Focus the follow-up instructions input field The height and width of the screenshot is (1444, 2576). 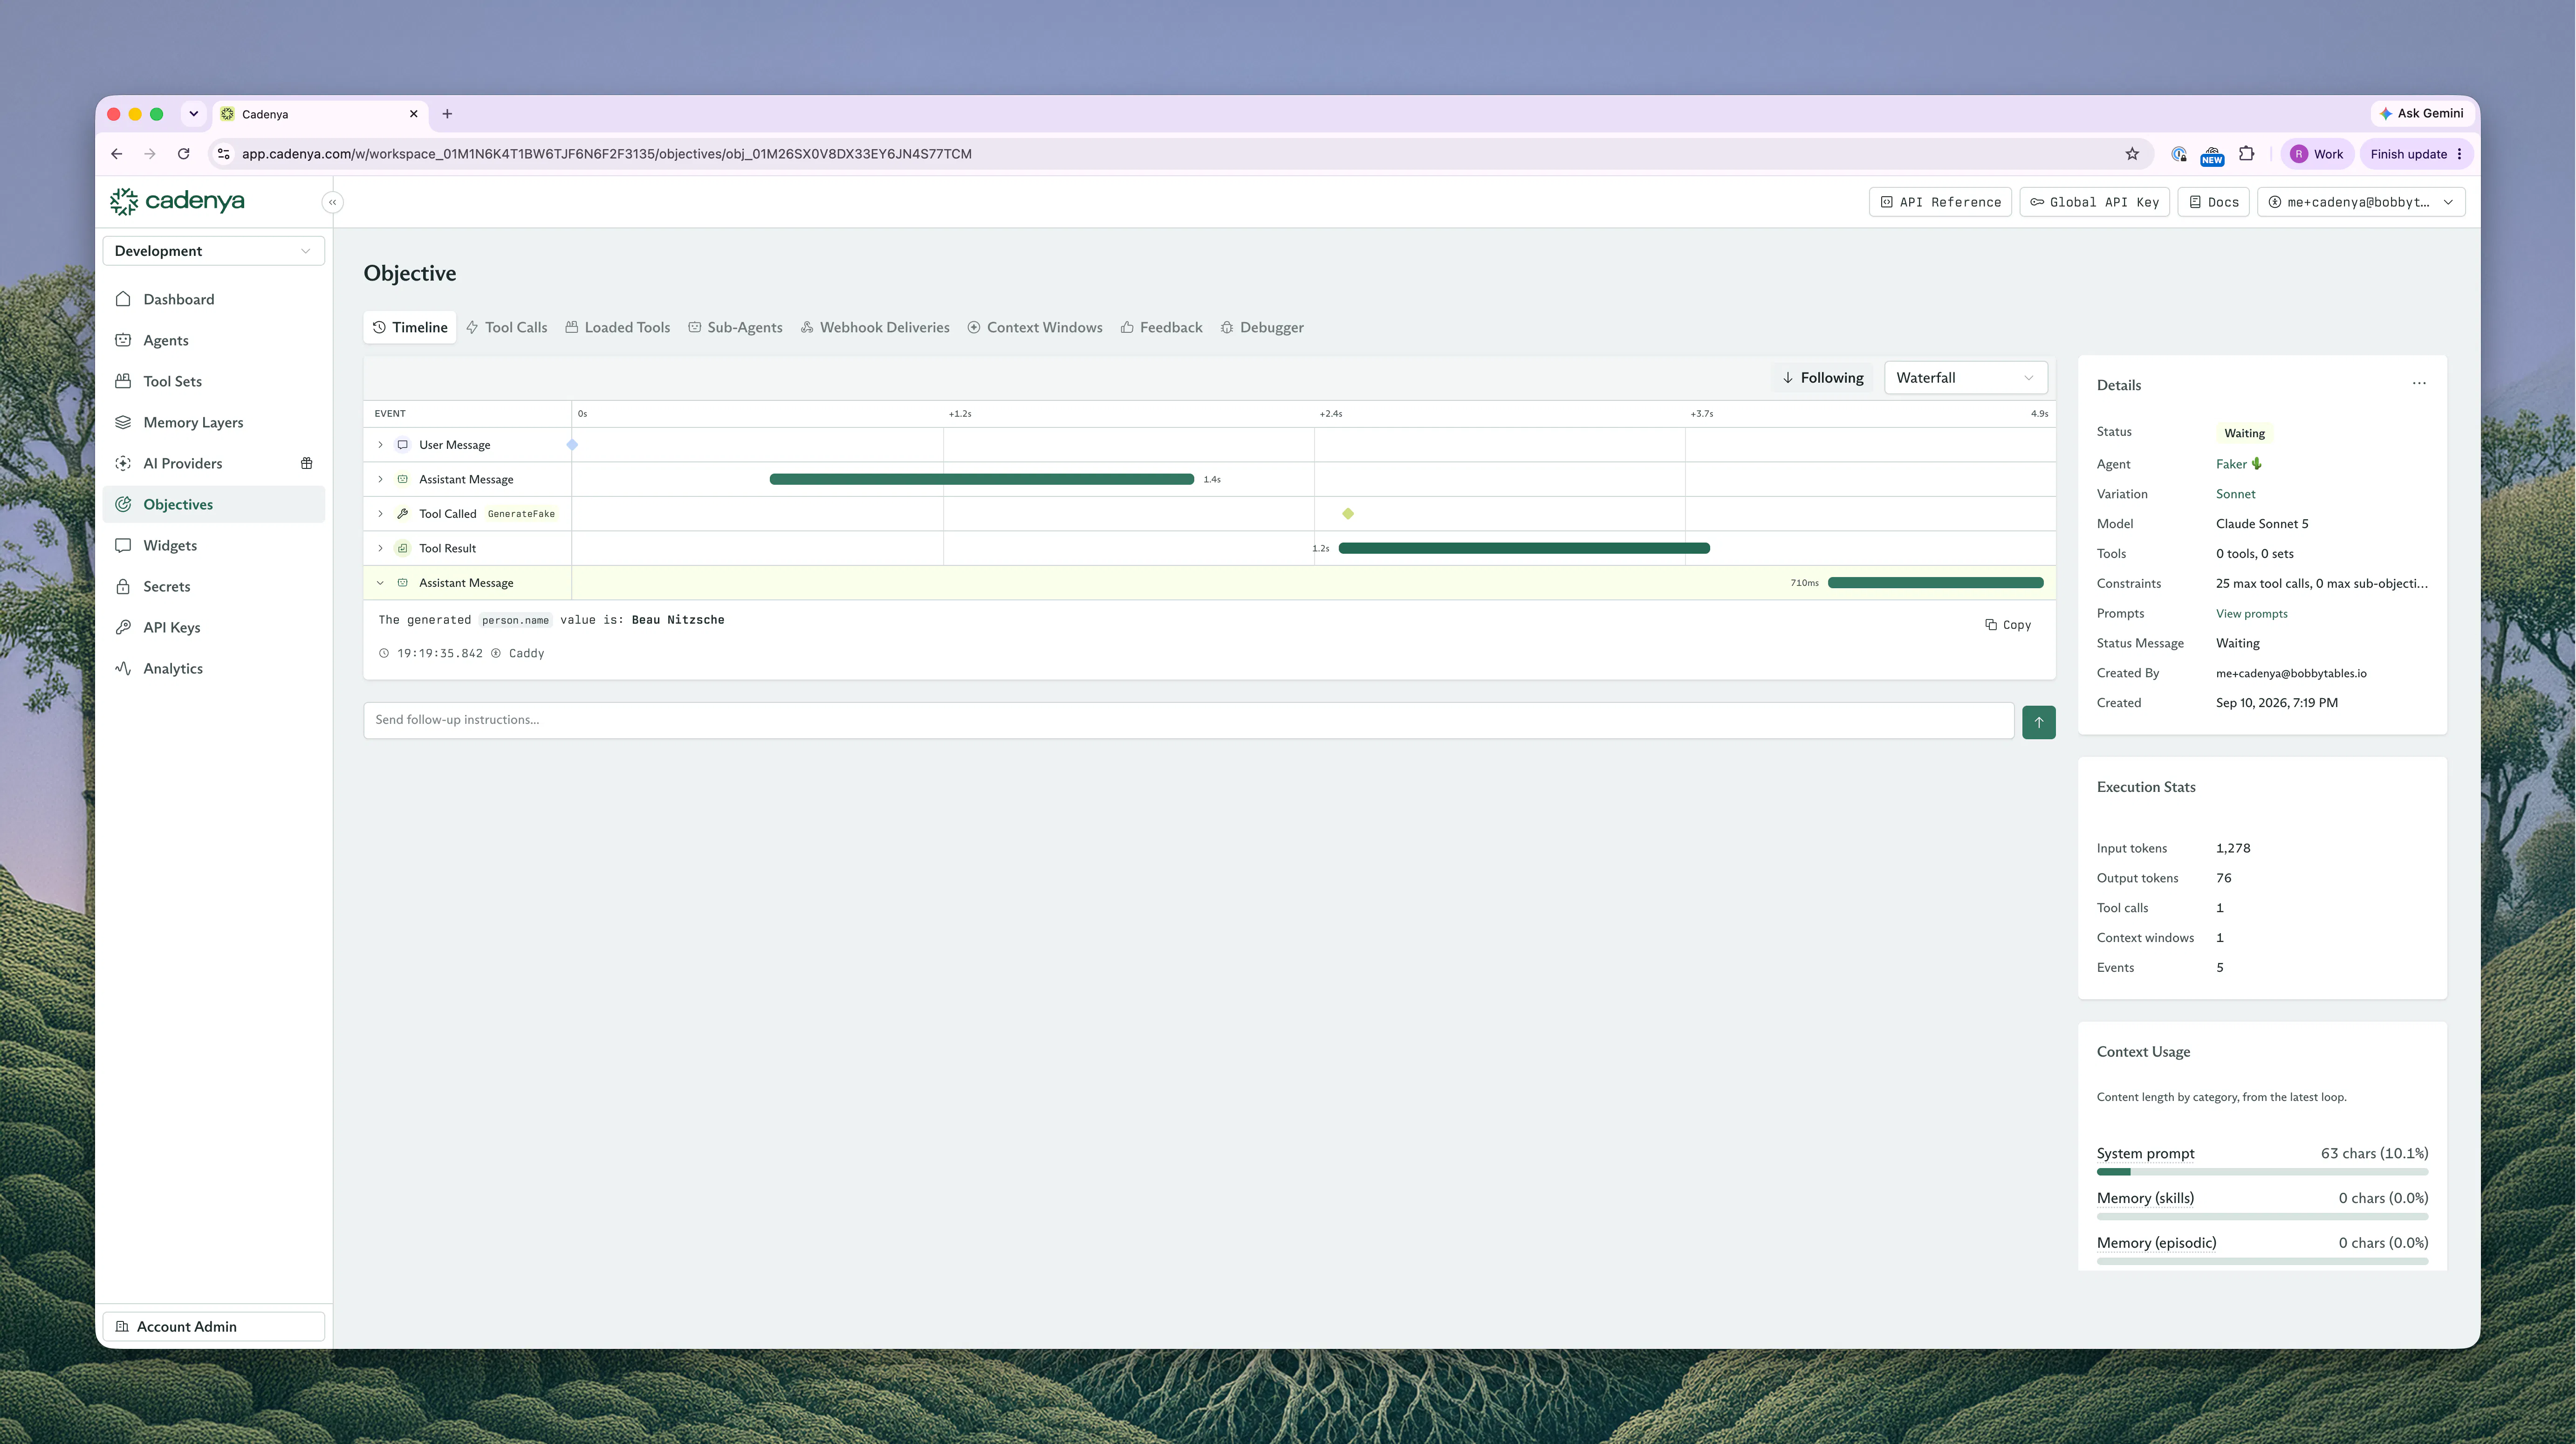coord(1188,720)
